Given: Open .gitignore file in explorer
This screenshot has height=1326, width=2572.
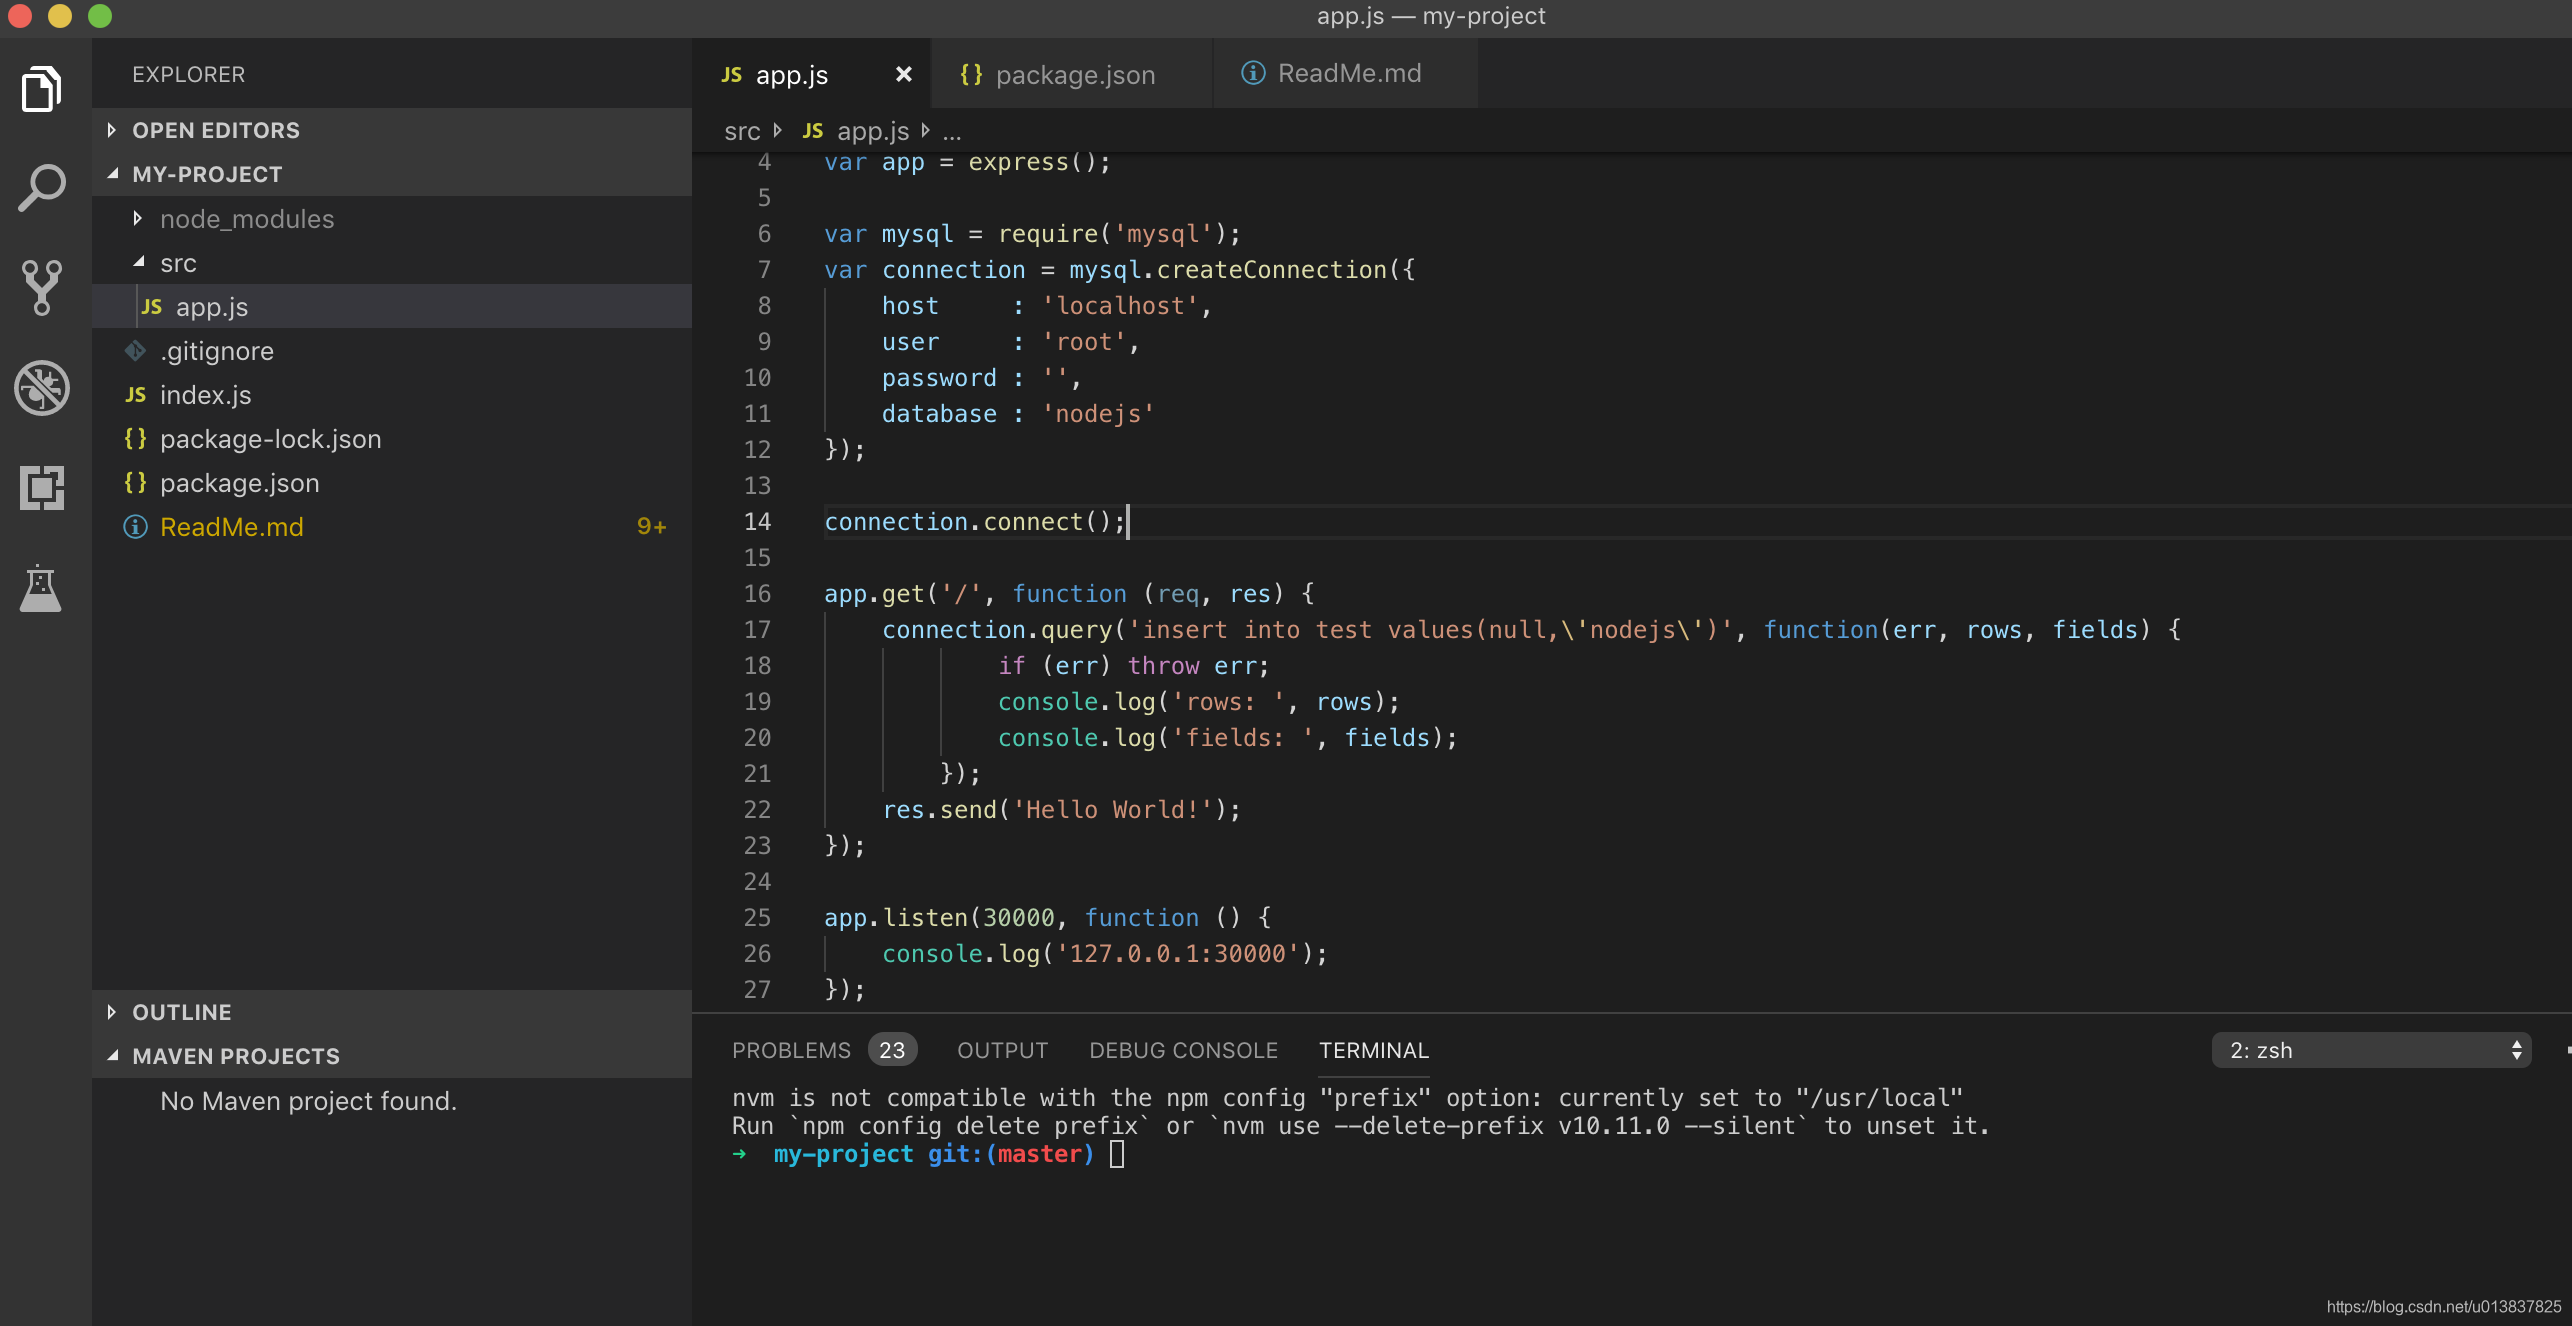Looking at the screenshot, I should [392, 350].
